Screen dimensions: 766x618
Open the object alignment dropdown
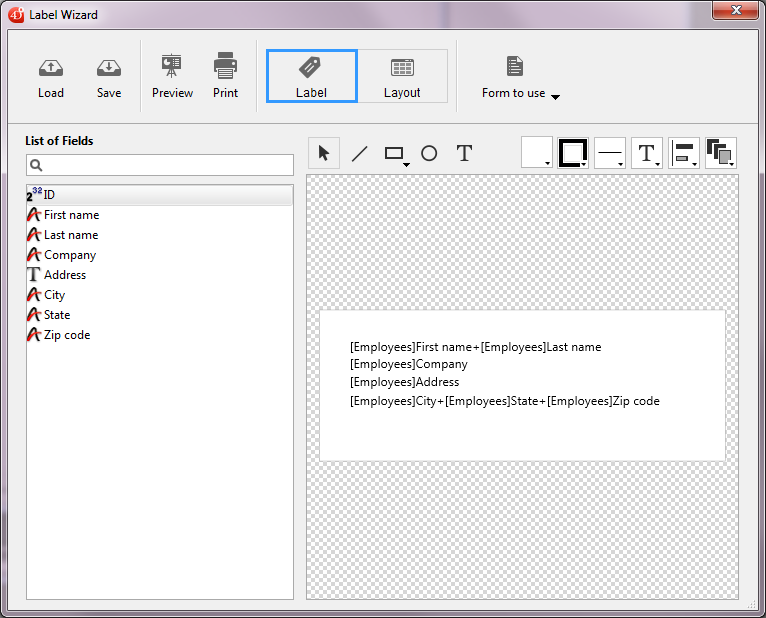(684, 153)
